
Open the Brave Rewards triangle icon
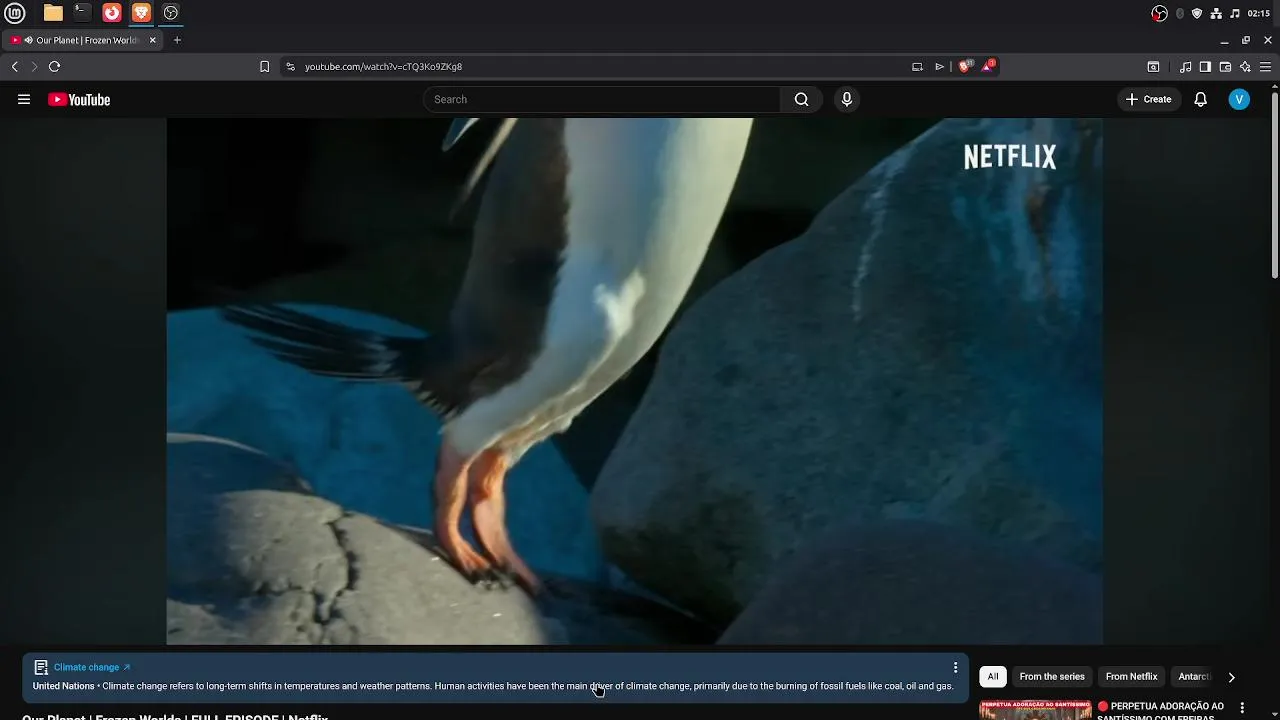[988, 66]
